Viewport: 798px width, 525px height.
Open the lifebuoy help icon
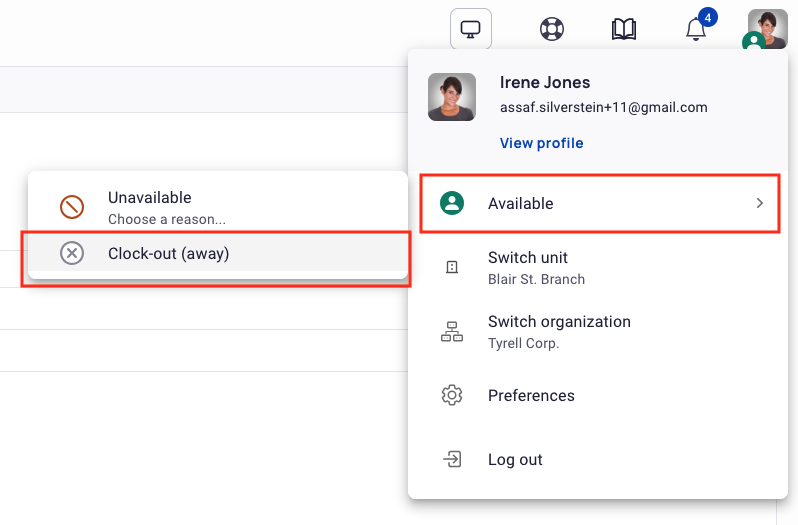pyautogui.click(x=552, y=28)
